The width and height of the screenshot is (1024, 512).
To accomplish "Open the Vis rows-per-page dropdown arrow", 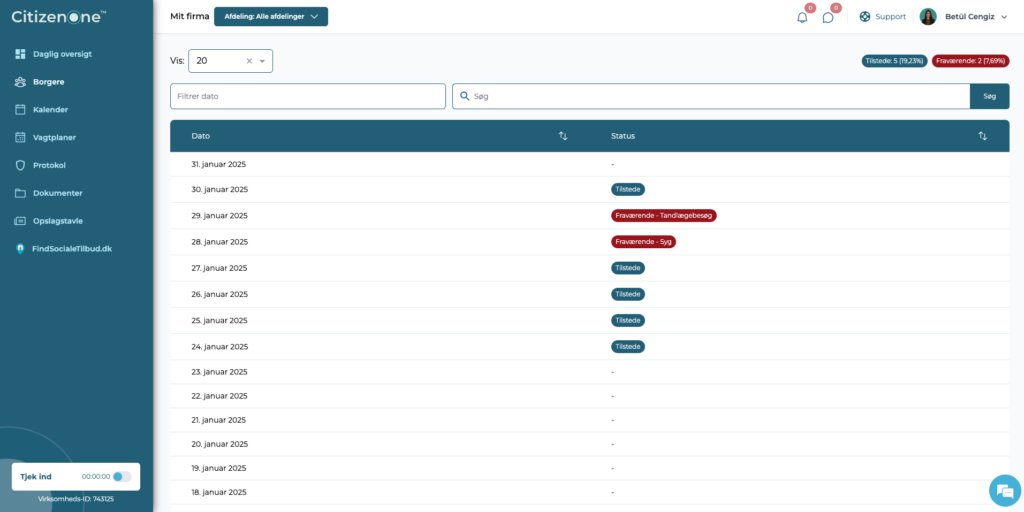I will point(263,61).
